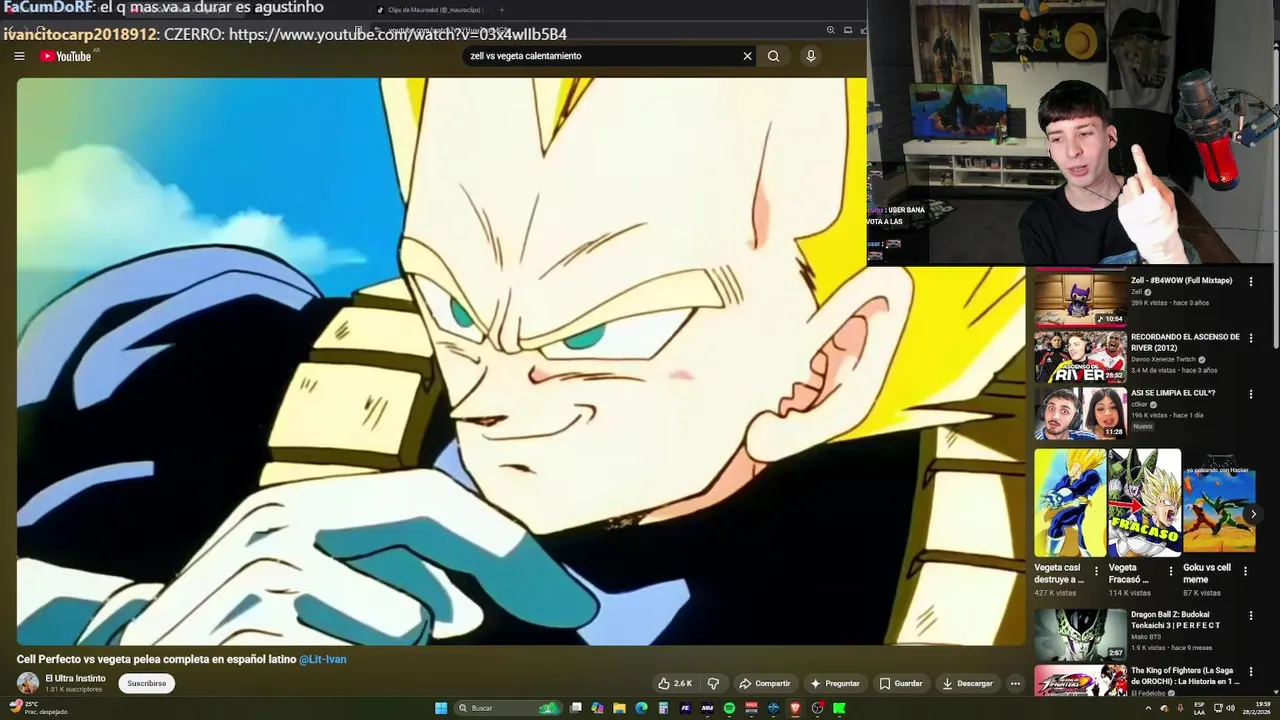This screenshot has height=720, width=1280.
Task: Open the network tray icon
Action: click(x=1218, y=708)
